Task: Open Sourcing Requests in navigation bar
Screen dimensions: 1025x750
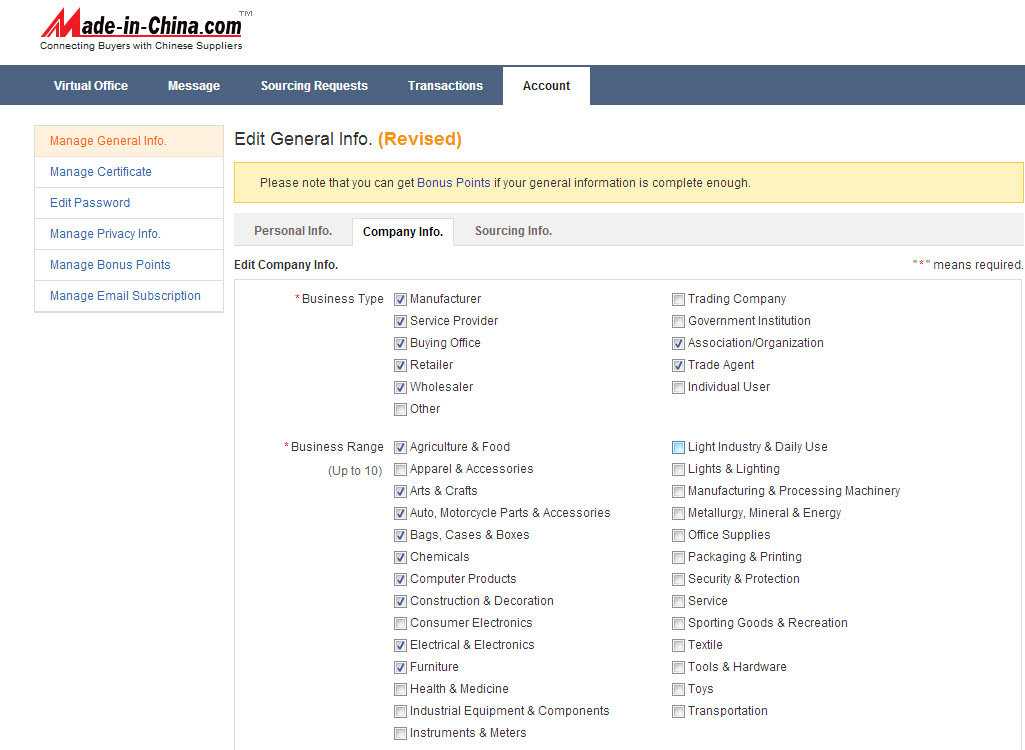Action: click(314, 86)
